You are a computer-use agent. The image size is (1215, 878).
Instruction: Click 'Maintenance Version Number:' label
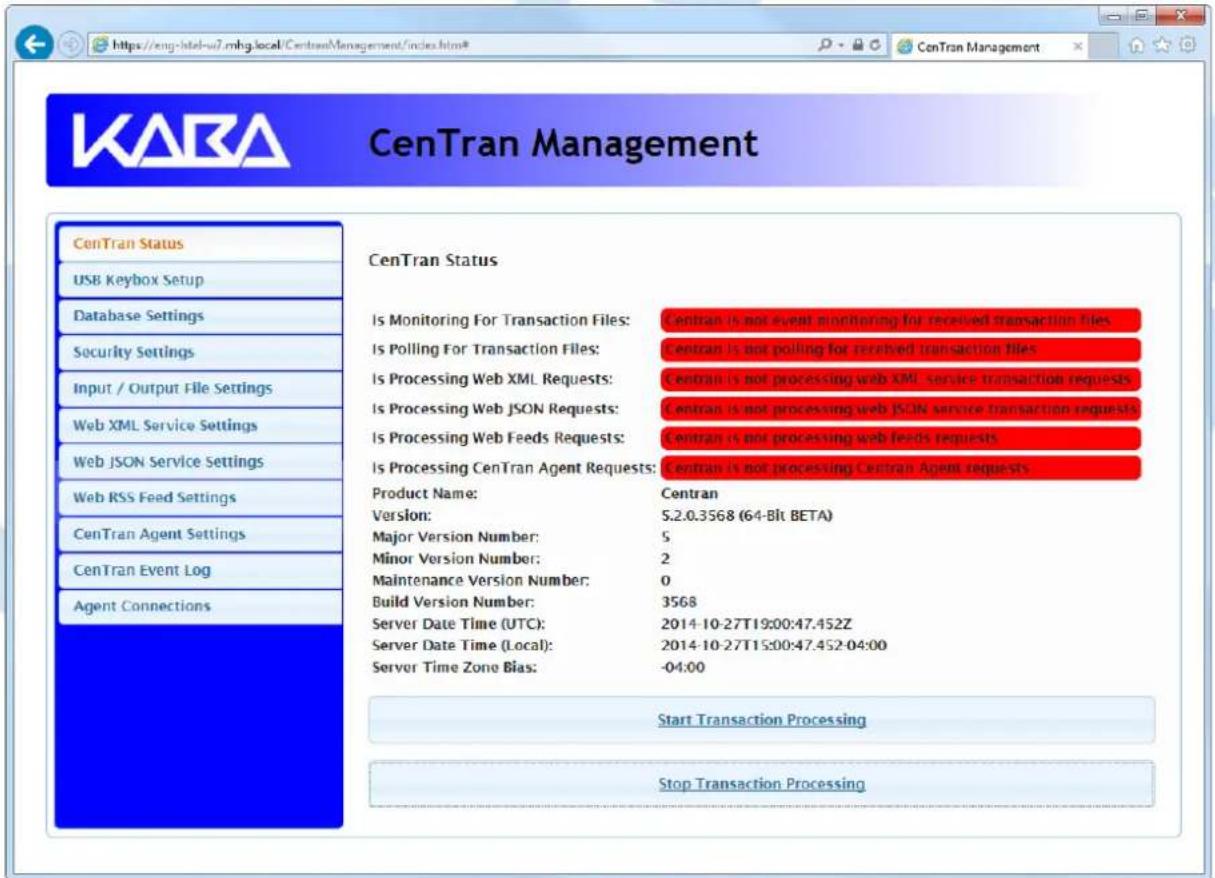[480, 580]
